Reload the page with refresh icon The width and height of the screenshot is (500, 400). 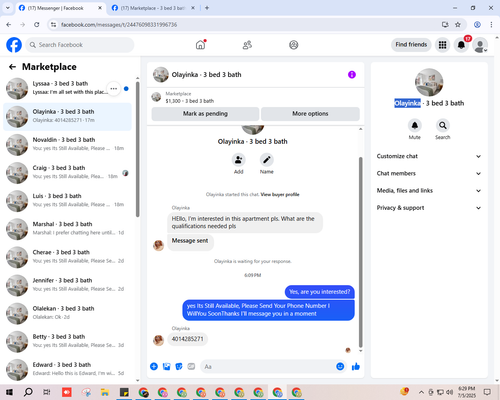(37, 25)
